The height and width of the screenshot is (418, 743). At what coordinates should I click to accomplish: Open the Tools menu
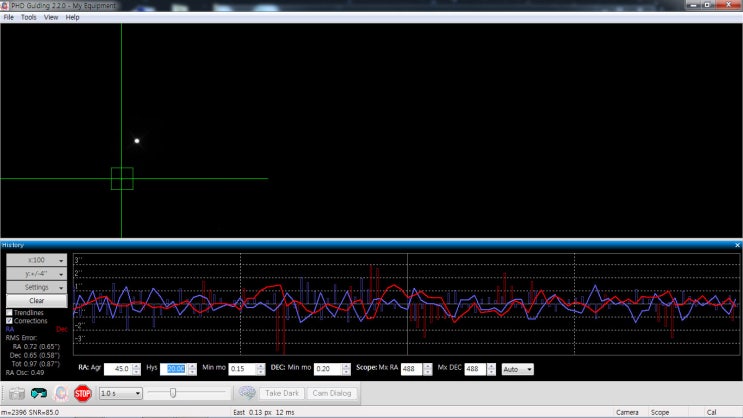[28, 17]
